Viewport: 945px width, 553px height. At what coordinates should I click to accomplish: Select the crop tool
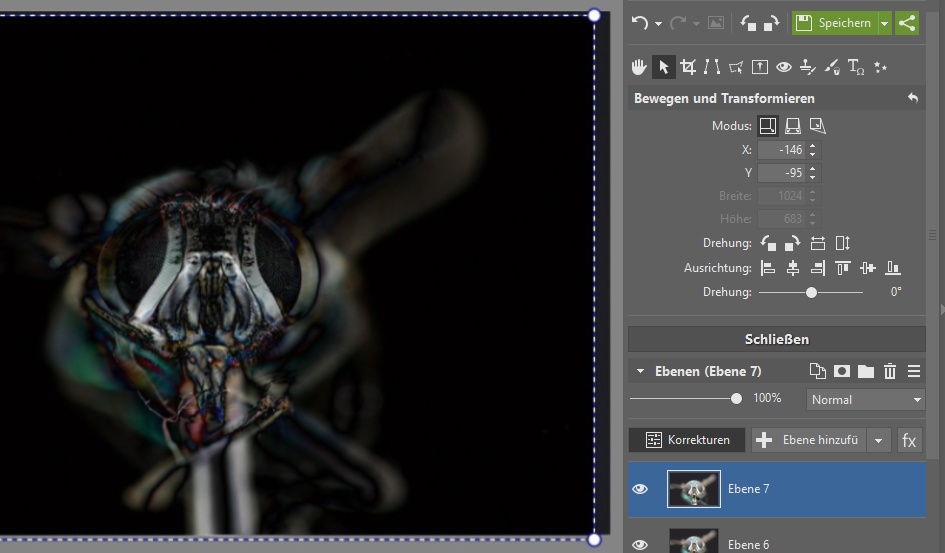688,67
